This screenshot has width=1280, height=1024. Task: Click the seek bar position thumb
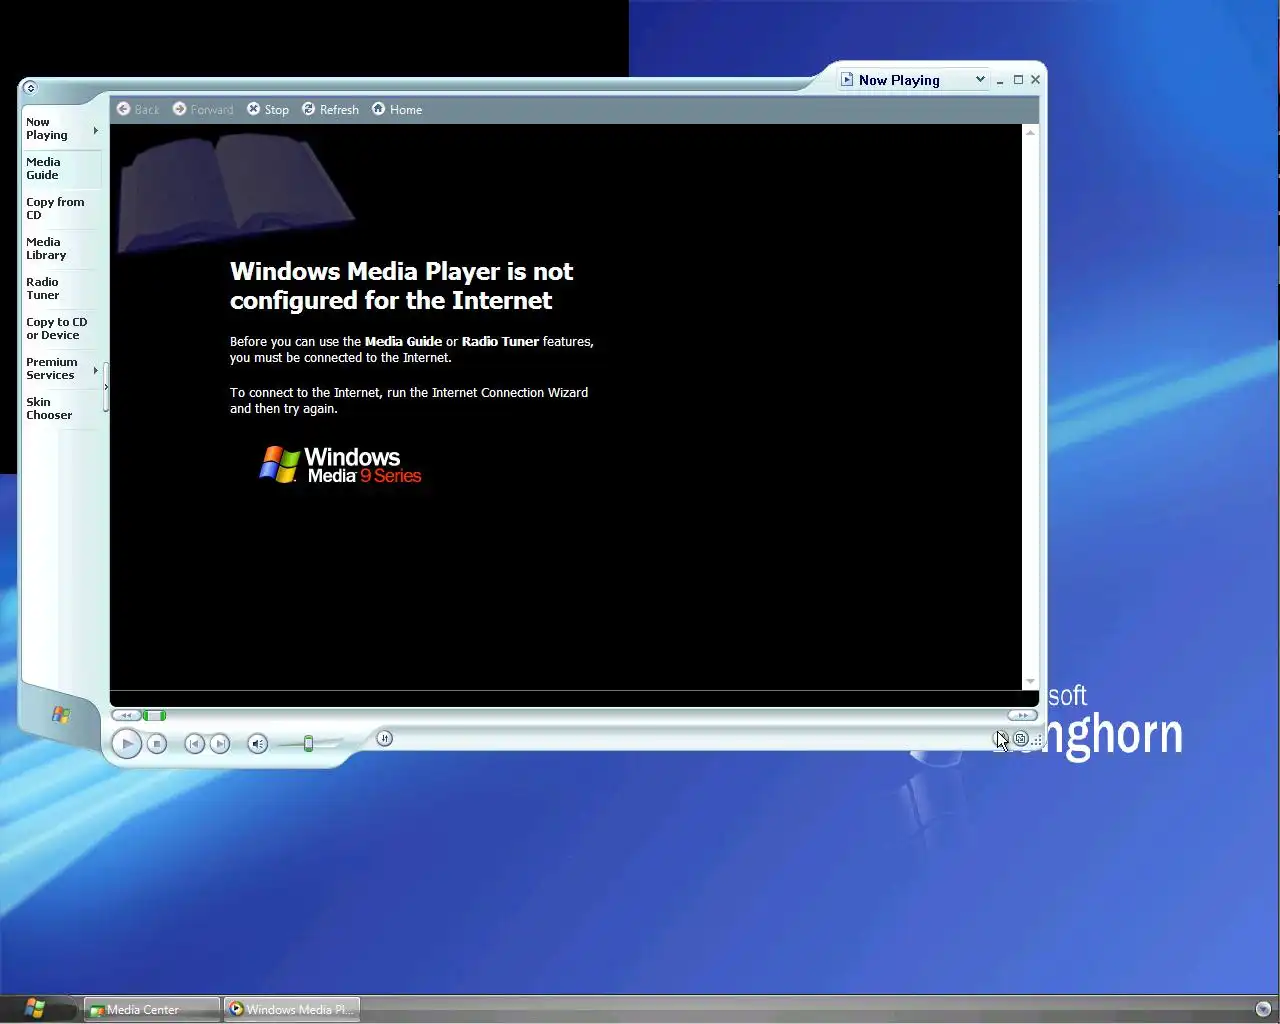coord(154,715)
